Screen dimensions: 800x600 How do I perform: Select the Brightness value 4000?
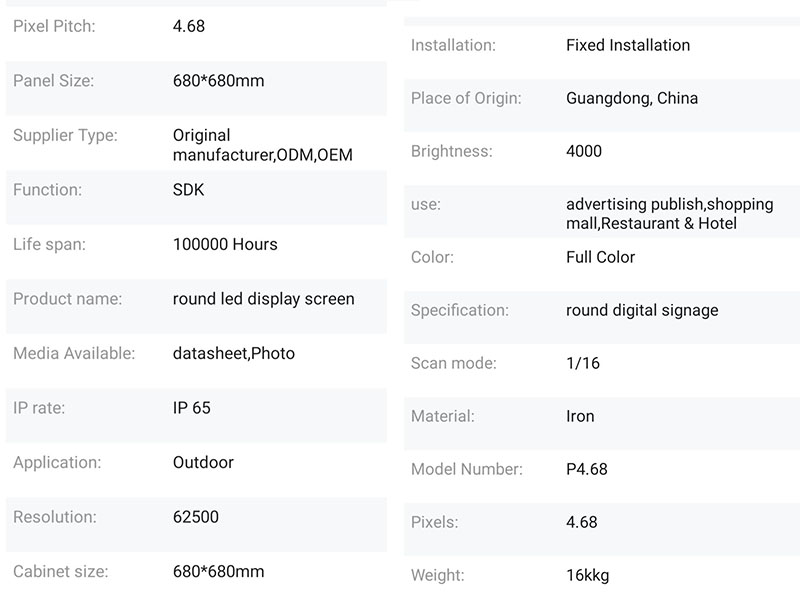click(584, 151)
